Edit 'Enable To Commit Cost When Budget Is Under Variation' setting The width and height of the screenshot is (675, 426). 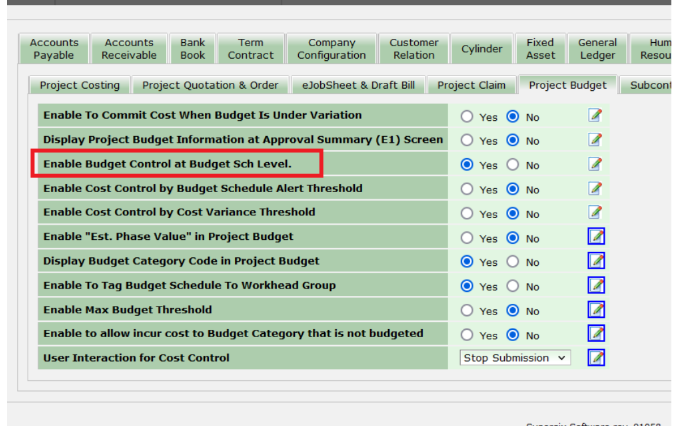(595, 115)
